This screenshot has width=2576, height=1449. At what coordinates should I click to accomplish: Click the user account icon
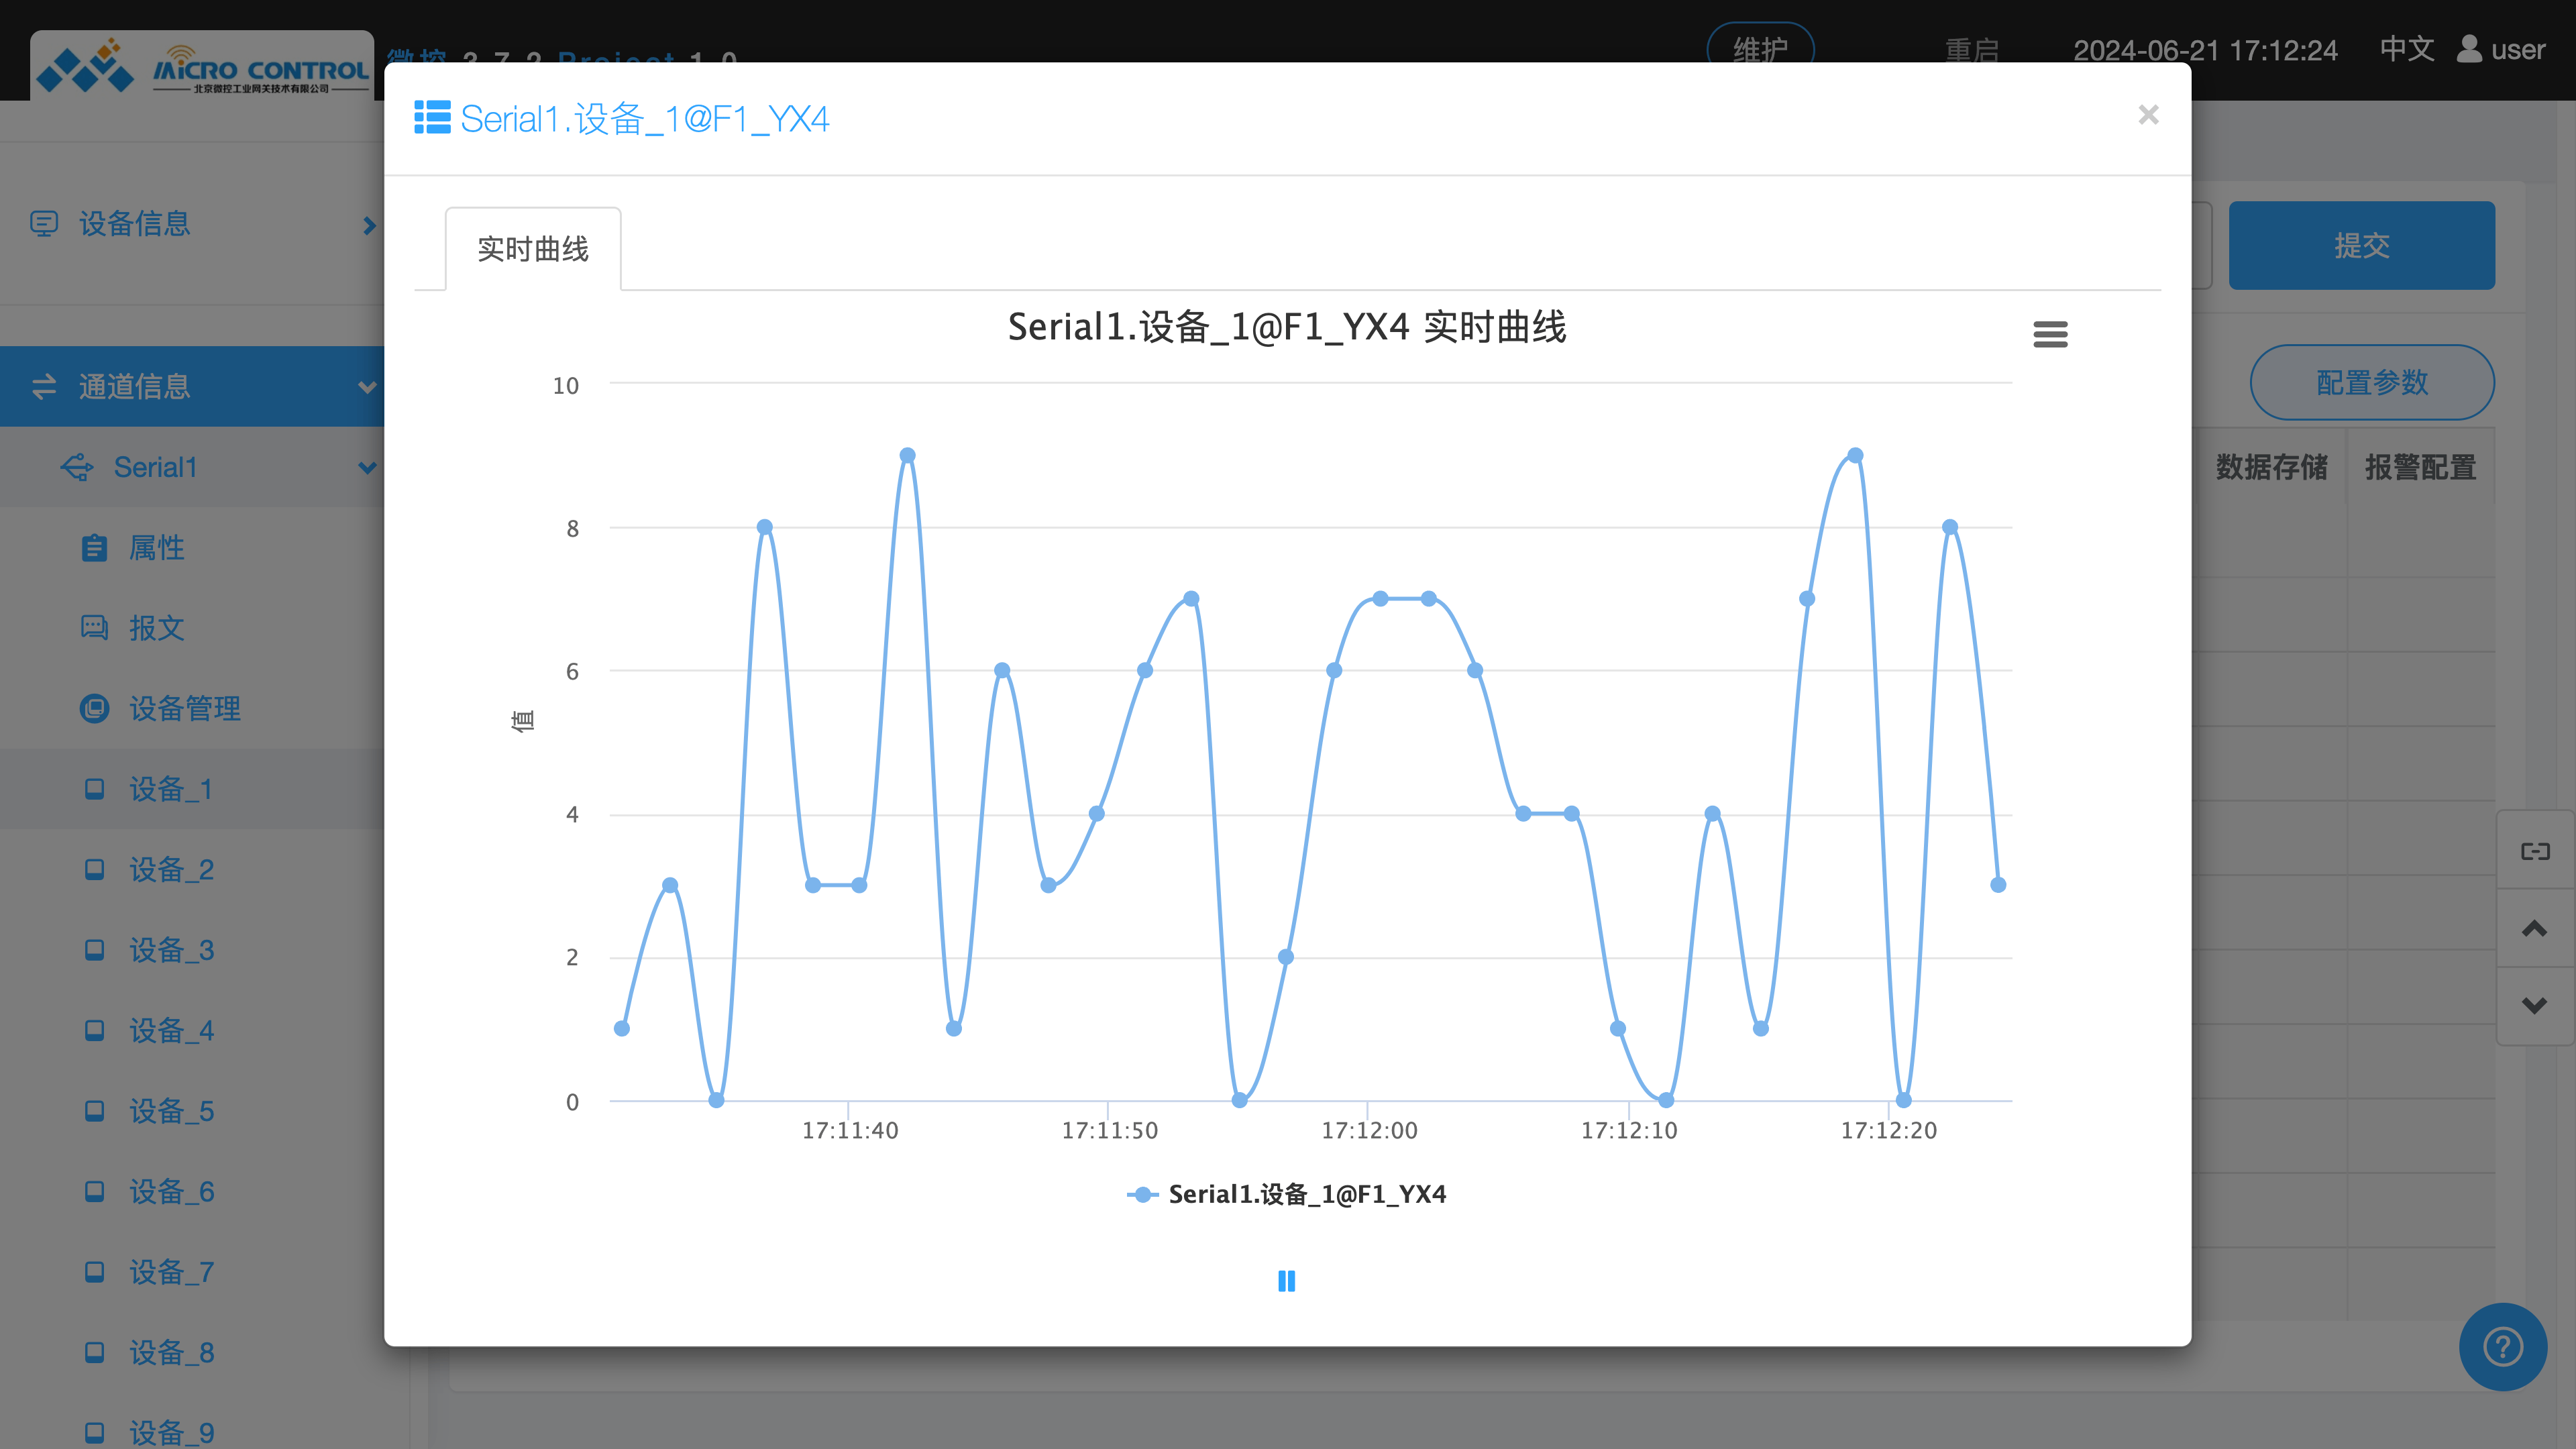(2469, 49)
